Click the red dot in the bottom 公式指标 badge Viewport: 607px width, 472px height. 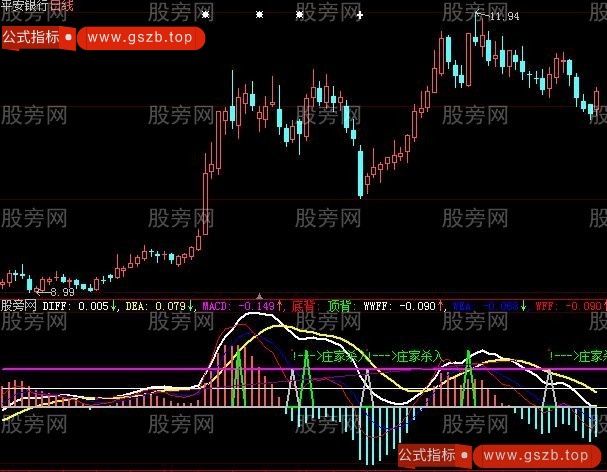click(x=462, y=455)
